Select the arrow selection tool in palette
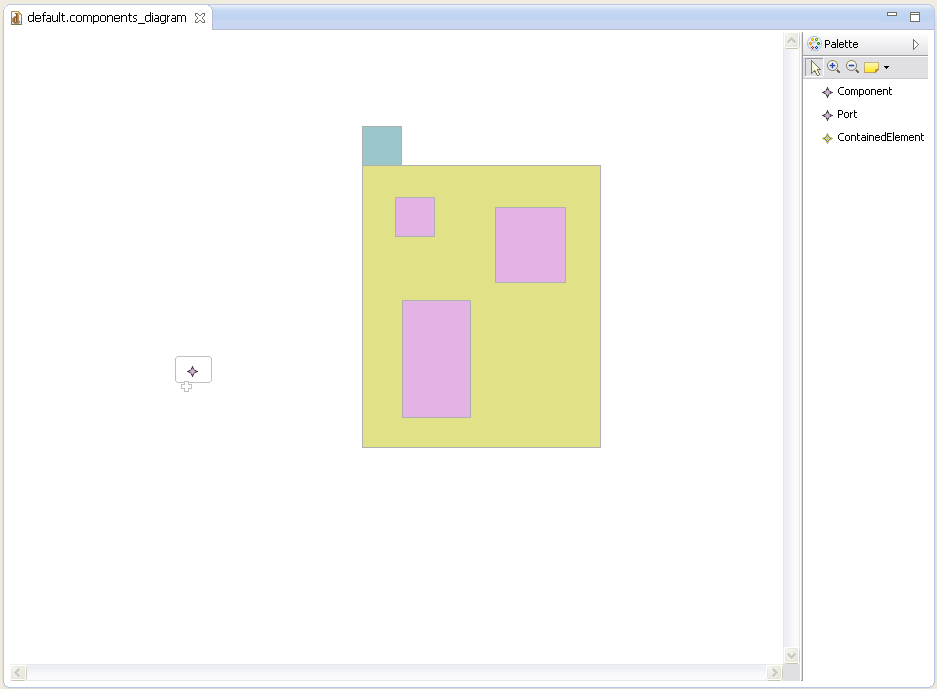This screenshot has height=689, width=937. (x=814, y=68)
